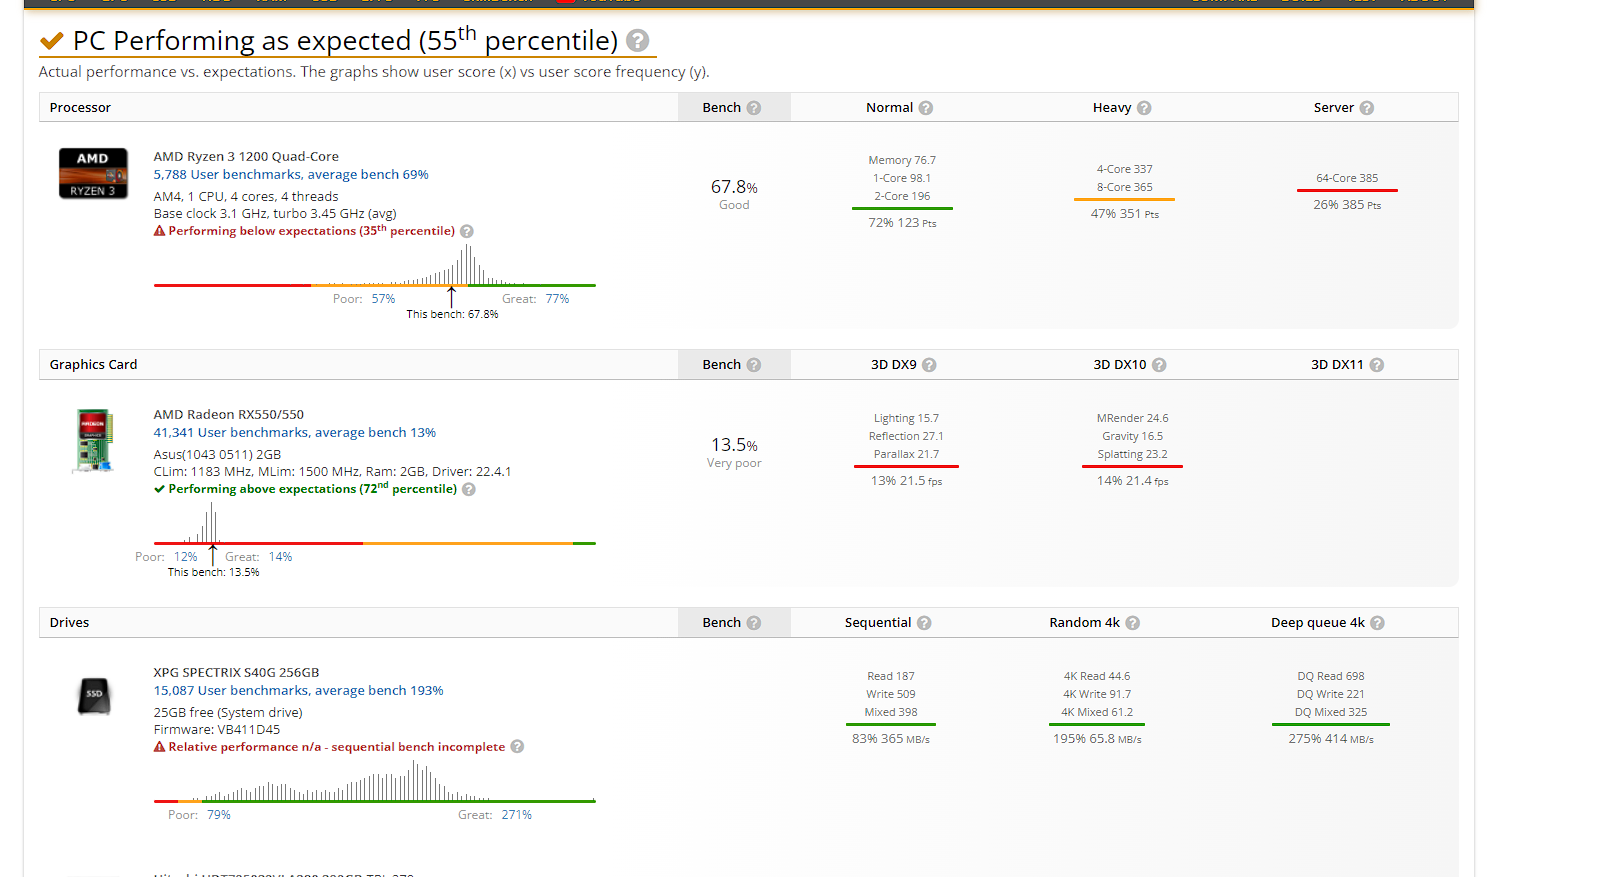Click help icon next to 3D DX9 header
The image size is (1614, 877).
929,365
